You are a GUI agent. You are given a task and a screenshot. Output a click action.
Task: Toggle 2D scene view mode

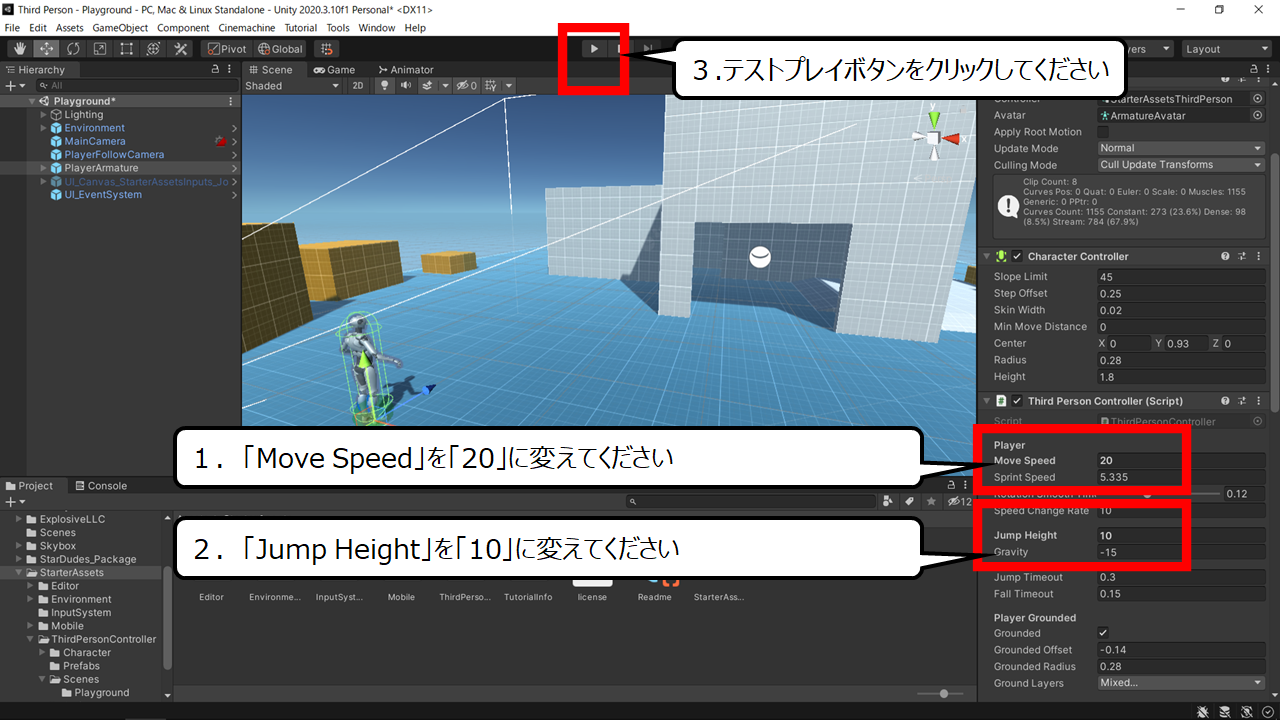pos(358,86)
